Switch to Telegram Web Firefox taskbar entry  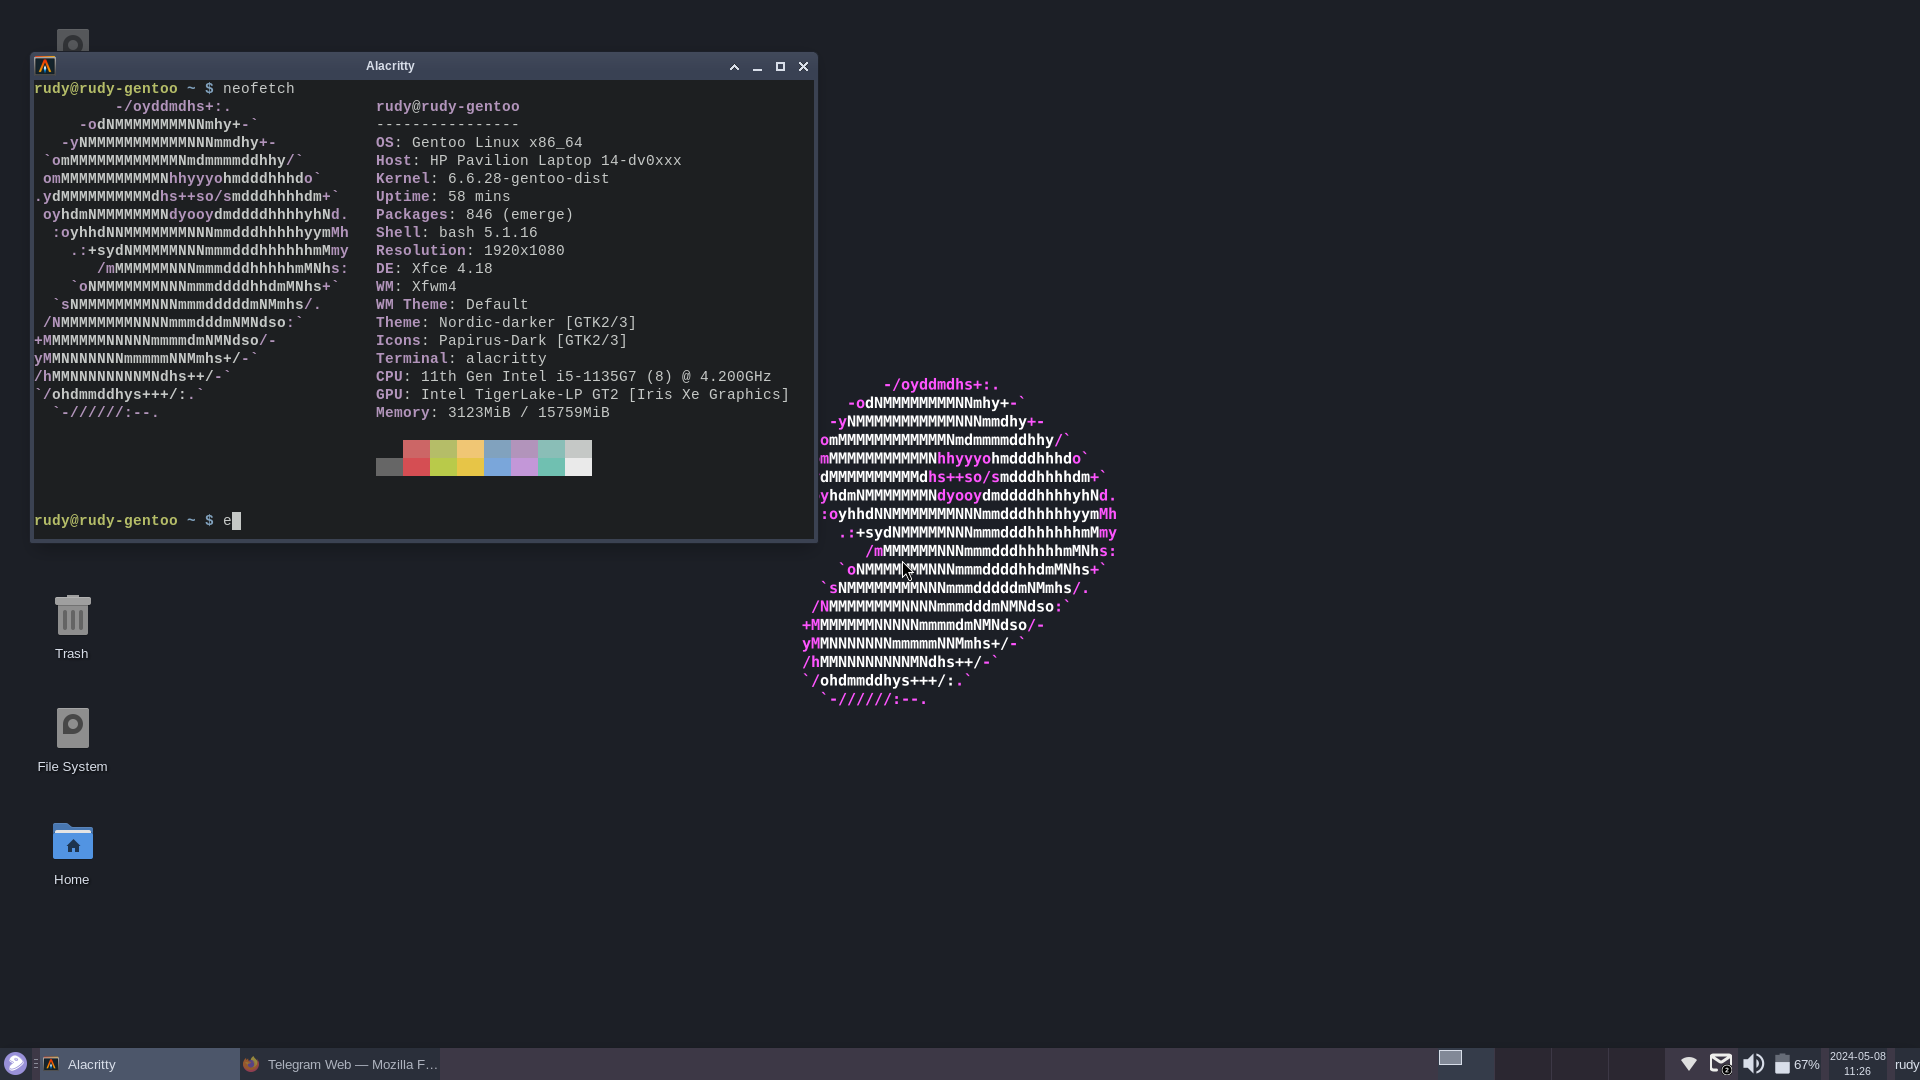tap(340, 1064)
